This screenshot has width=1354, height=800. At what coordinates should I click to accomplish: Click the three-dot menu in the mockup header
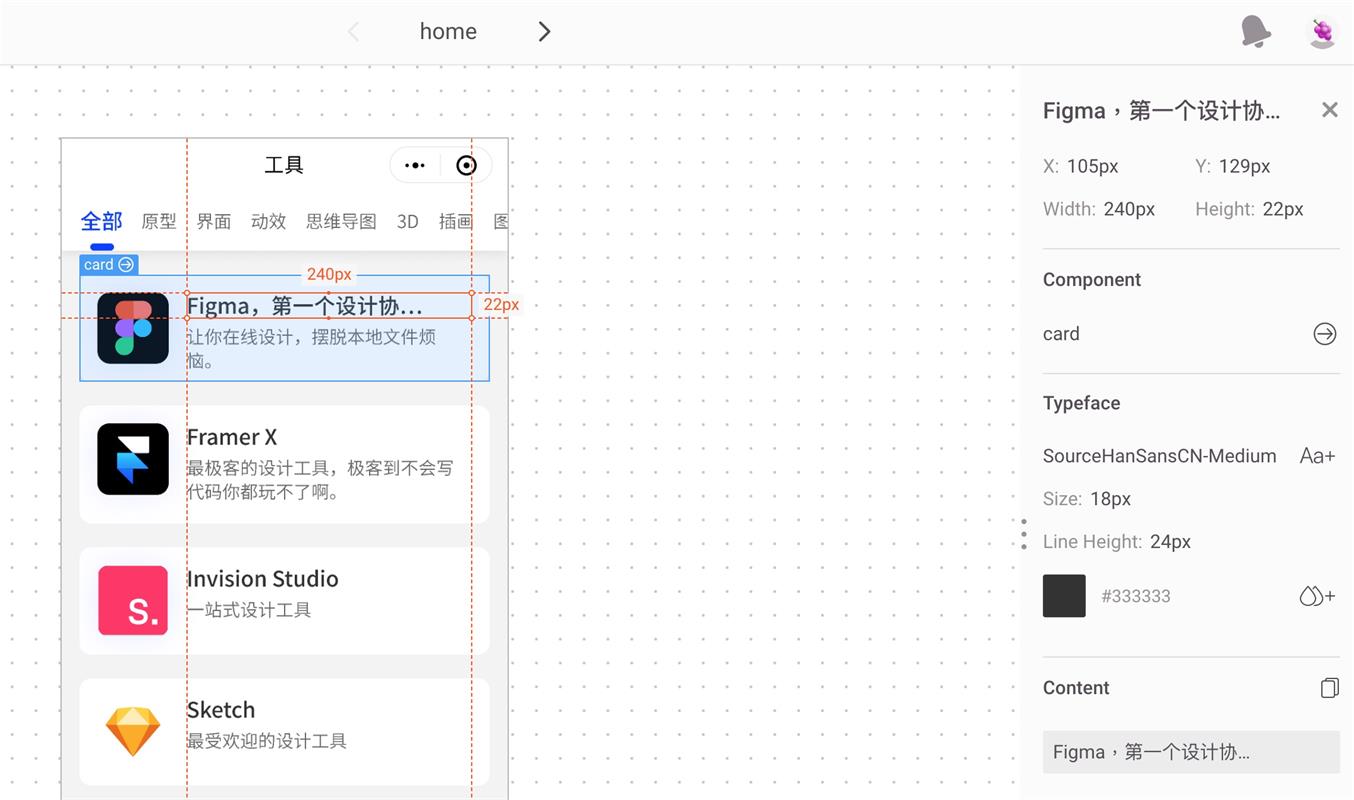[x=415, y=166]
